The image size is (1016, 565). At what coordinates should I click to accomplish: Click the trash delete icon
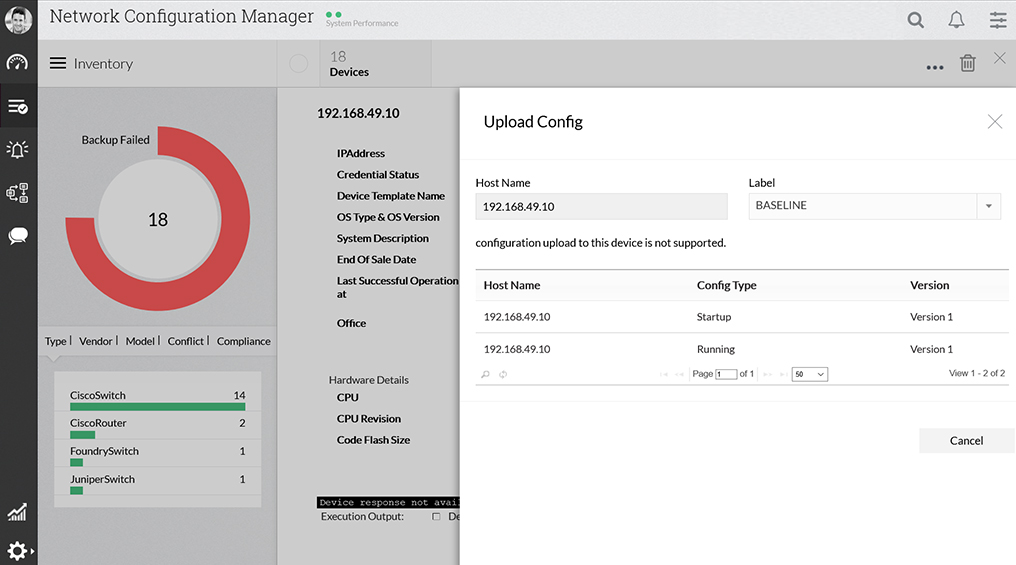[x=967, y=64]
